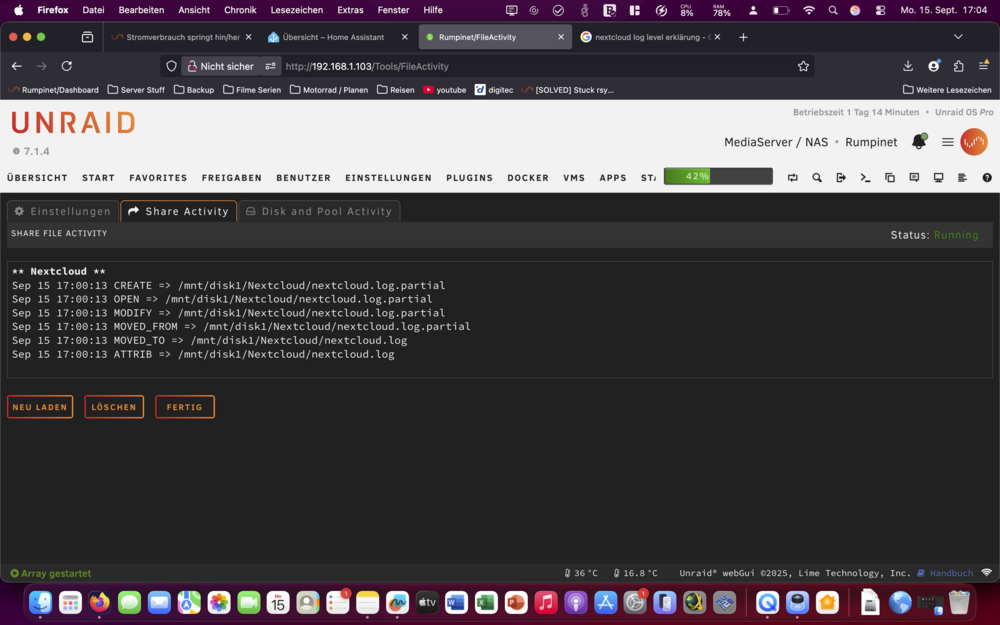Click the orange Unraid account avatar
Viewport: 1000px width, 625px height.
974,142
